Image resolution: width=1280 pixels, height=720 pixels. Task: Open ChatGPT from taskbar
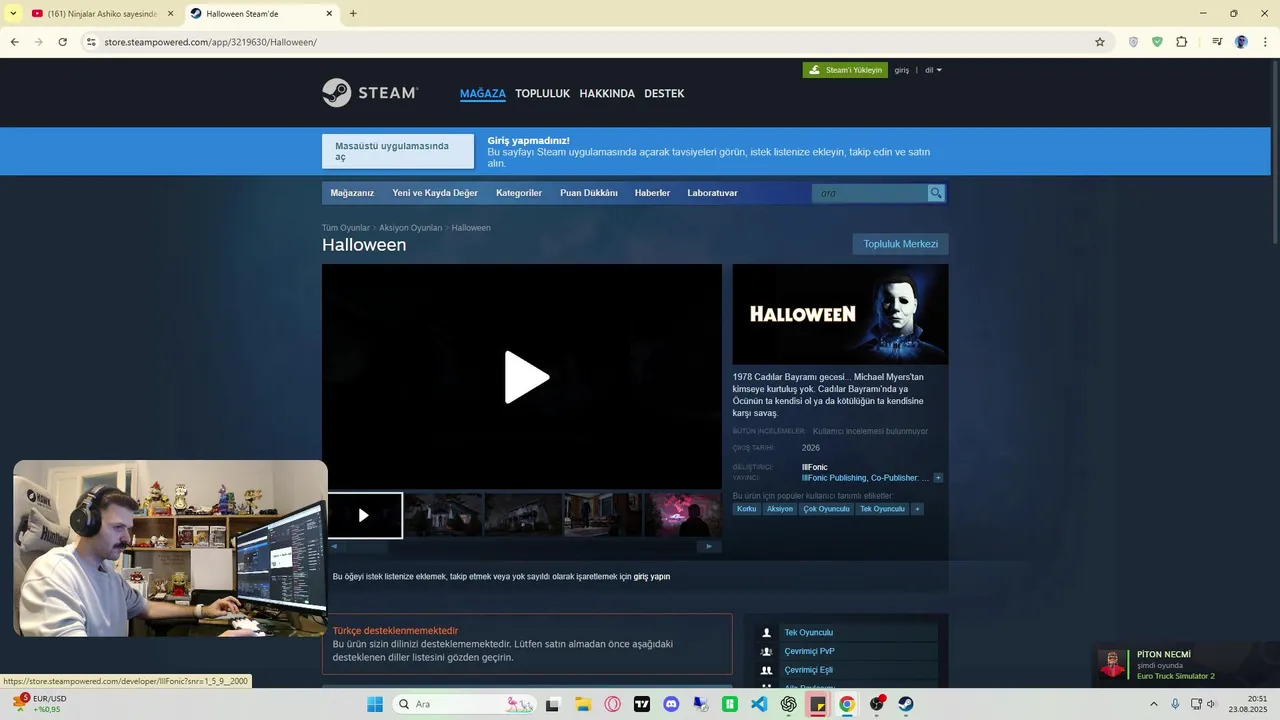[x=788, y=704]
